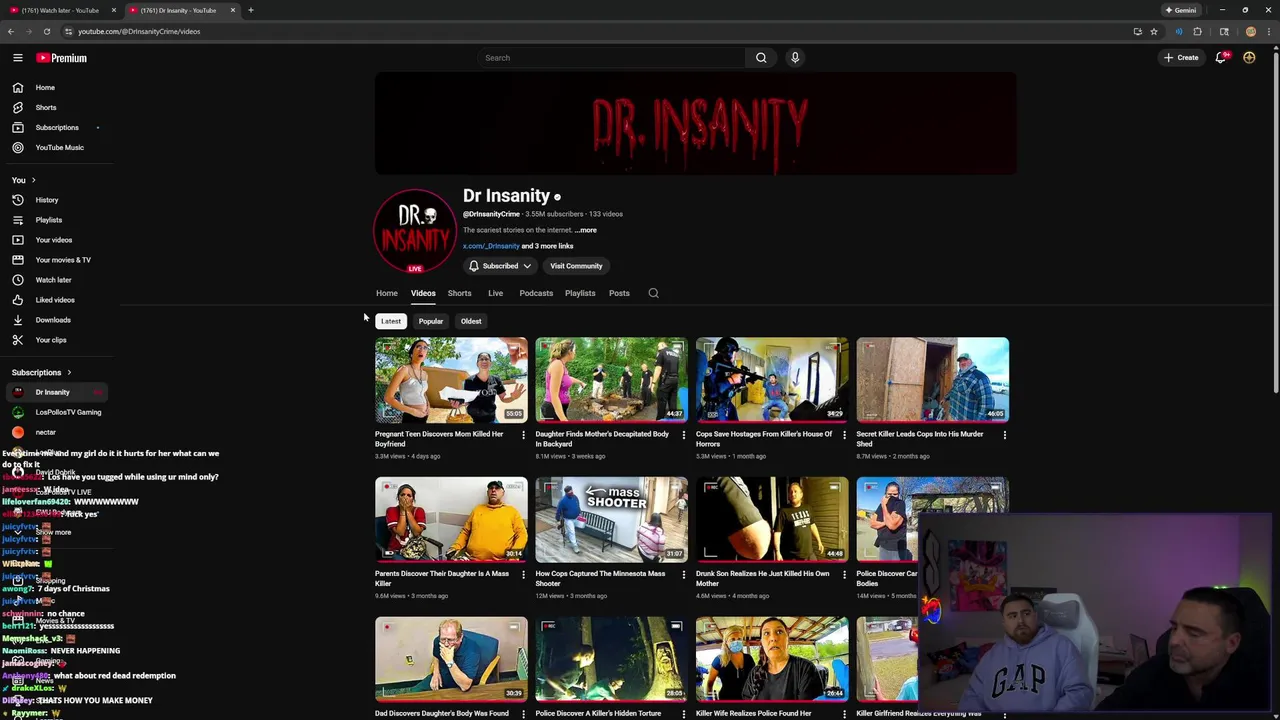This screenshot has width=1280, height=720.
Task: Click the Search input field
Action: coord(610,58)
